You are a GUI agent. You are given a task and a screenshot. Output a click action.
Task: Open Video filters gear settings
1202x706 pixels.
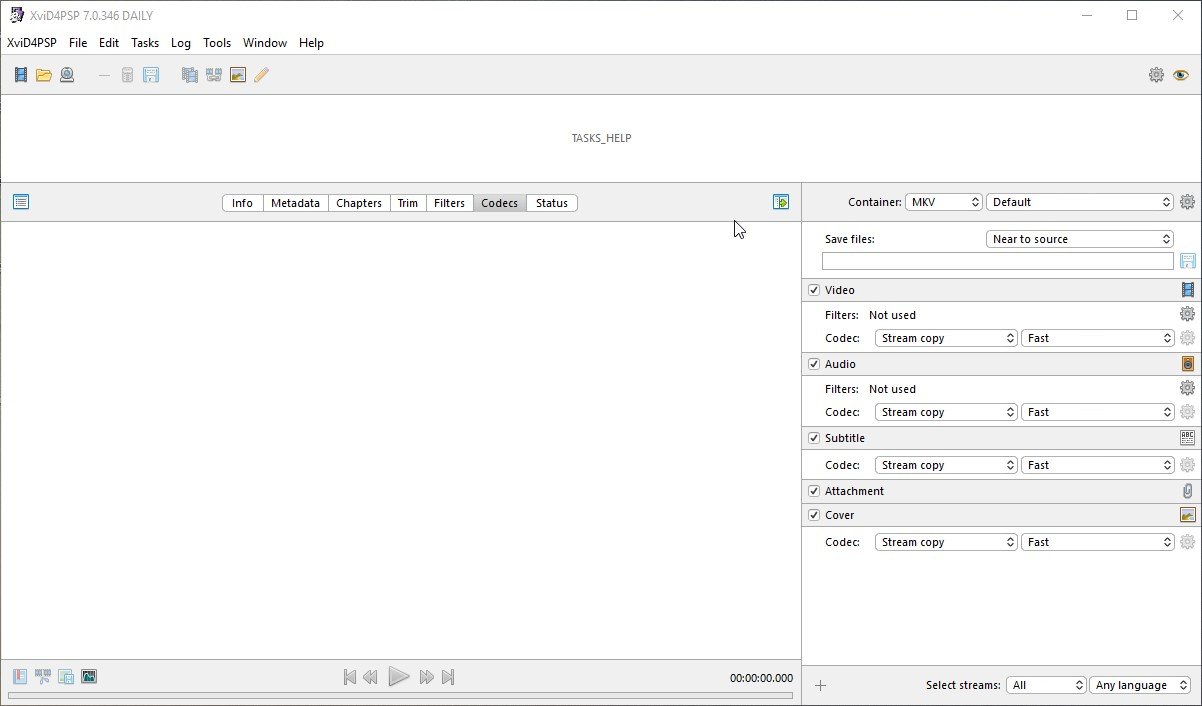[1187, 314]
